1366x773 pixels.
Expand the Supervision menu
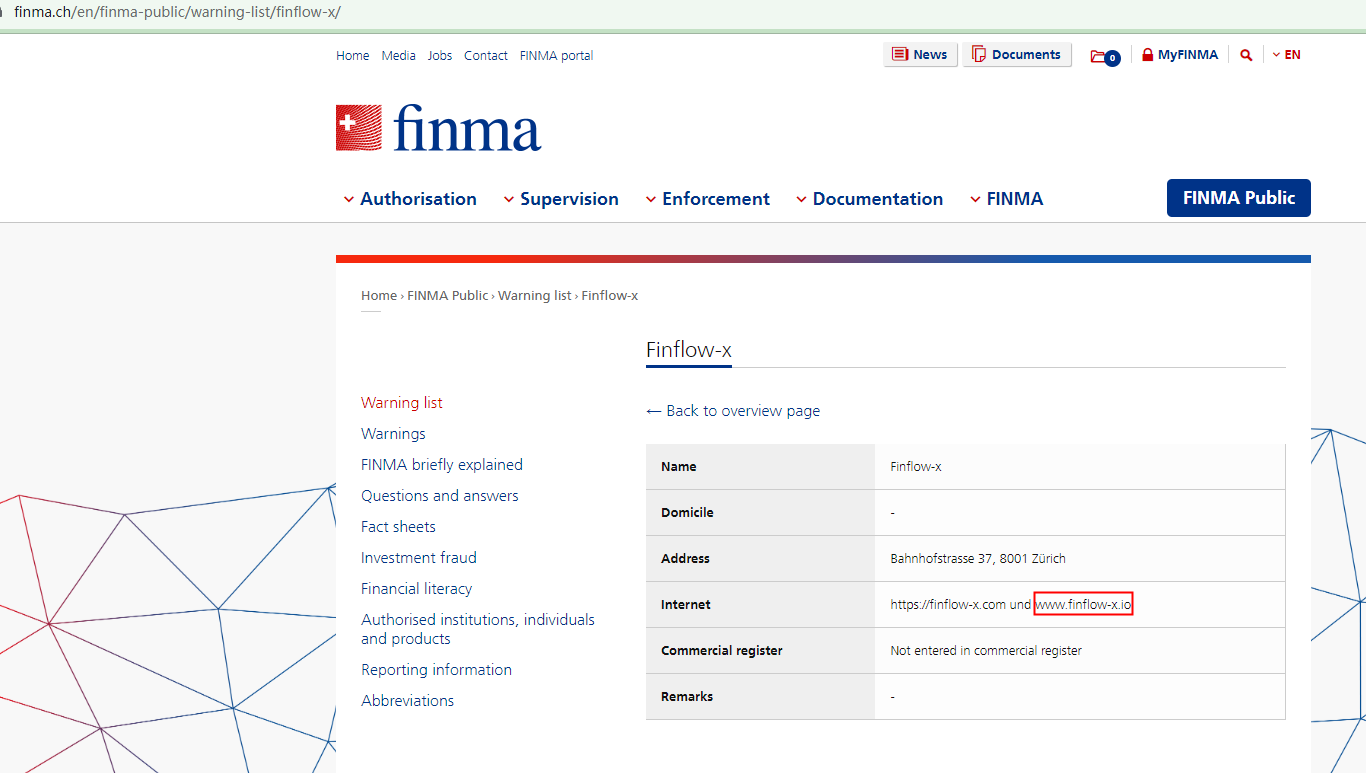pos(561,199)
